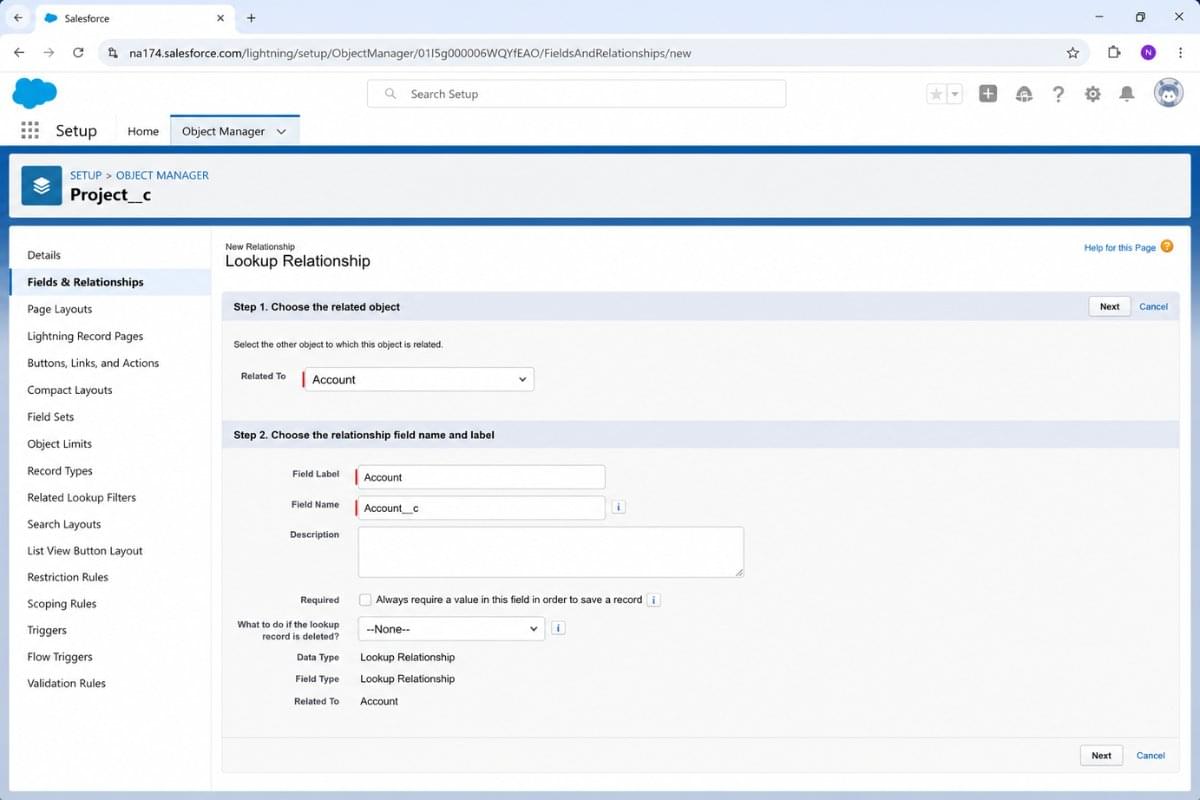Click the bottom Next button
1200x800 pixels.
tap(1101, 755)
